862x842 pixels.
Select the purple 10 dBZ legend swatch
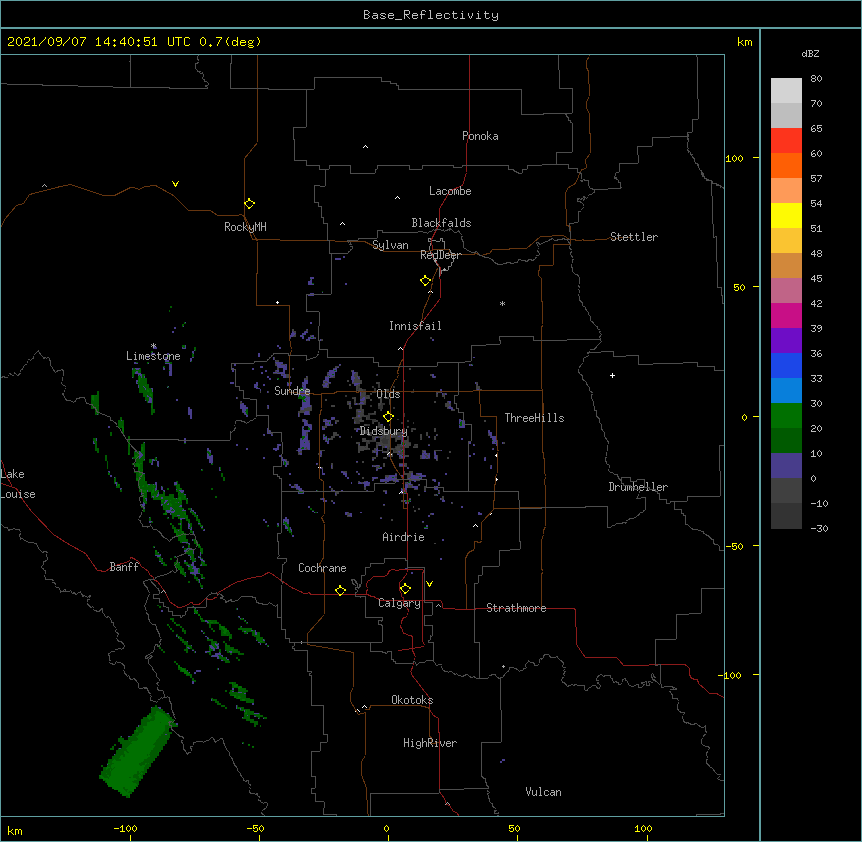(x=786, y=466)
